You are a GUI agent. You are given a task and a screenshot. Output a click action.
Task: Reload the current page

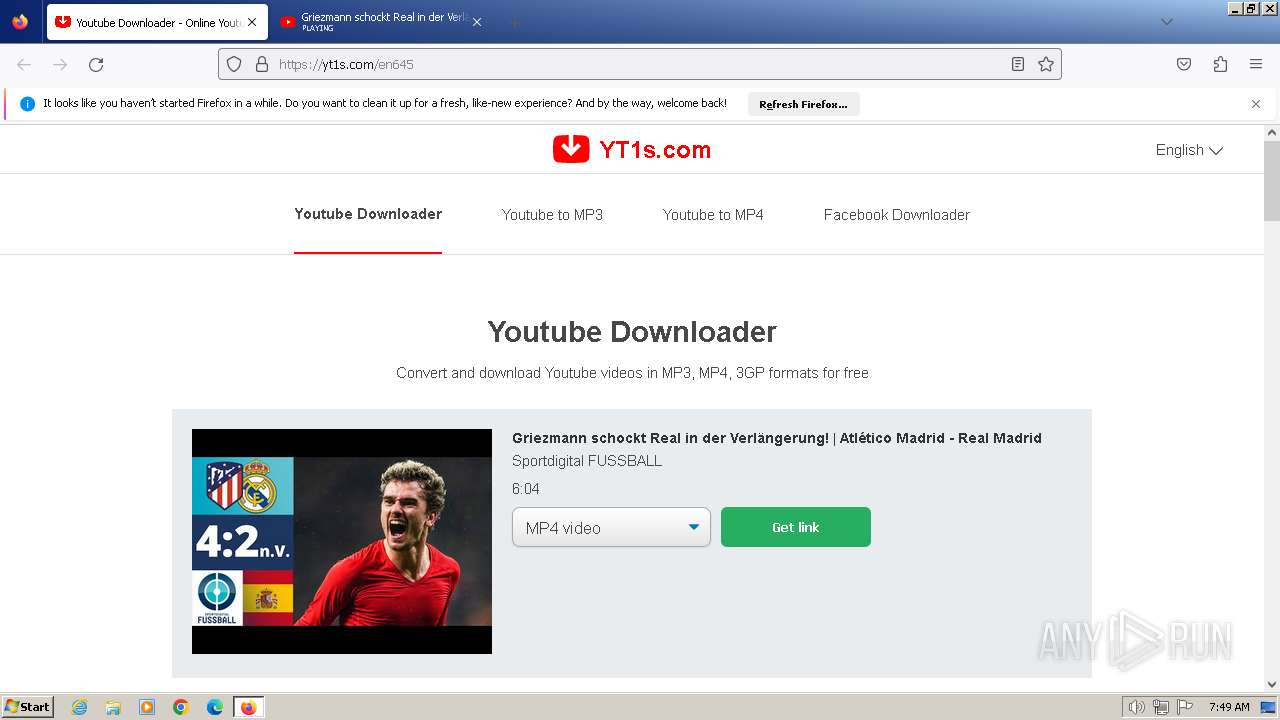point(96,64)
